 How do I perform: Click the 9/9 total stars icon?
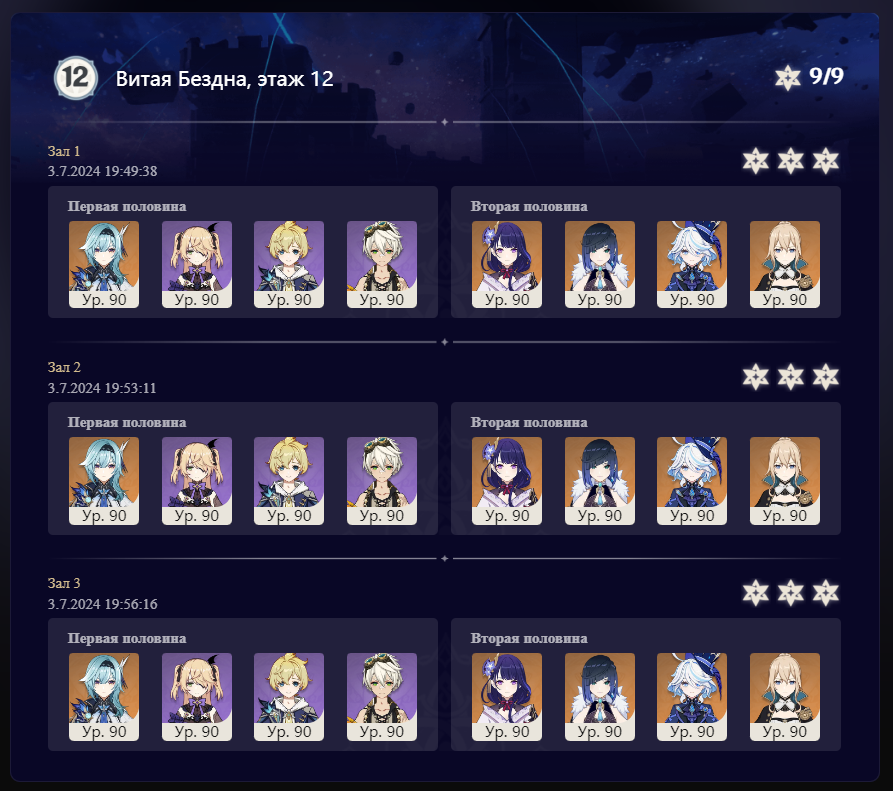(788, 77)
